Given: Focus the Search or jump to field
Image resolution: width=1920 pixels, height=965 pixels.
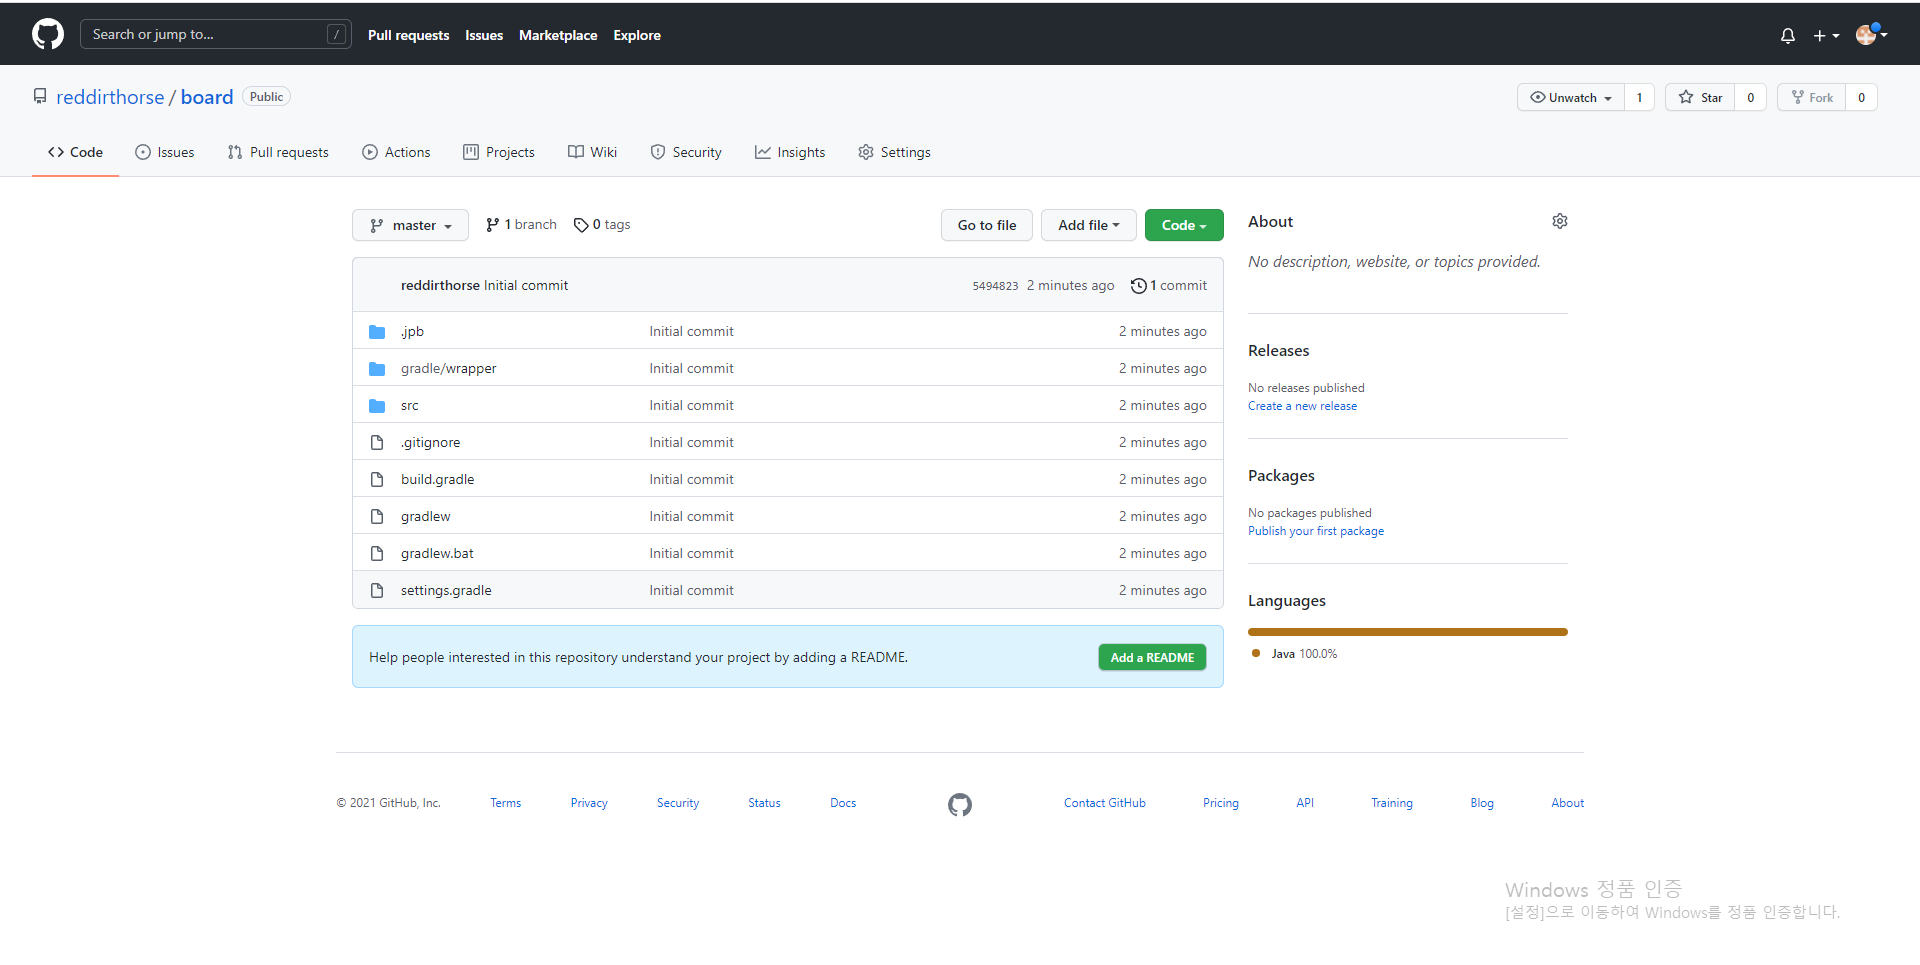Looking at the screenshot, I should (215, 34).
